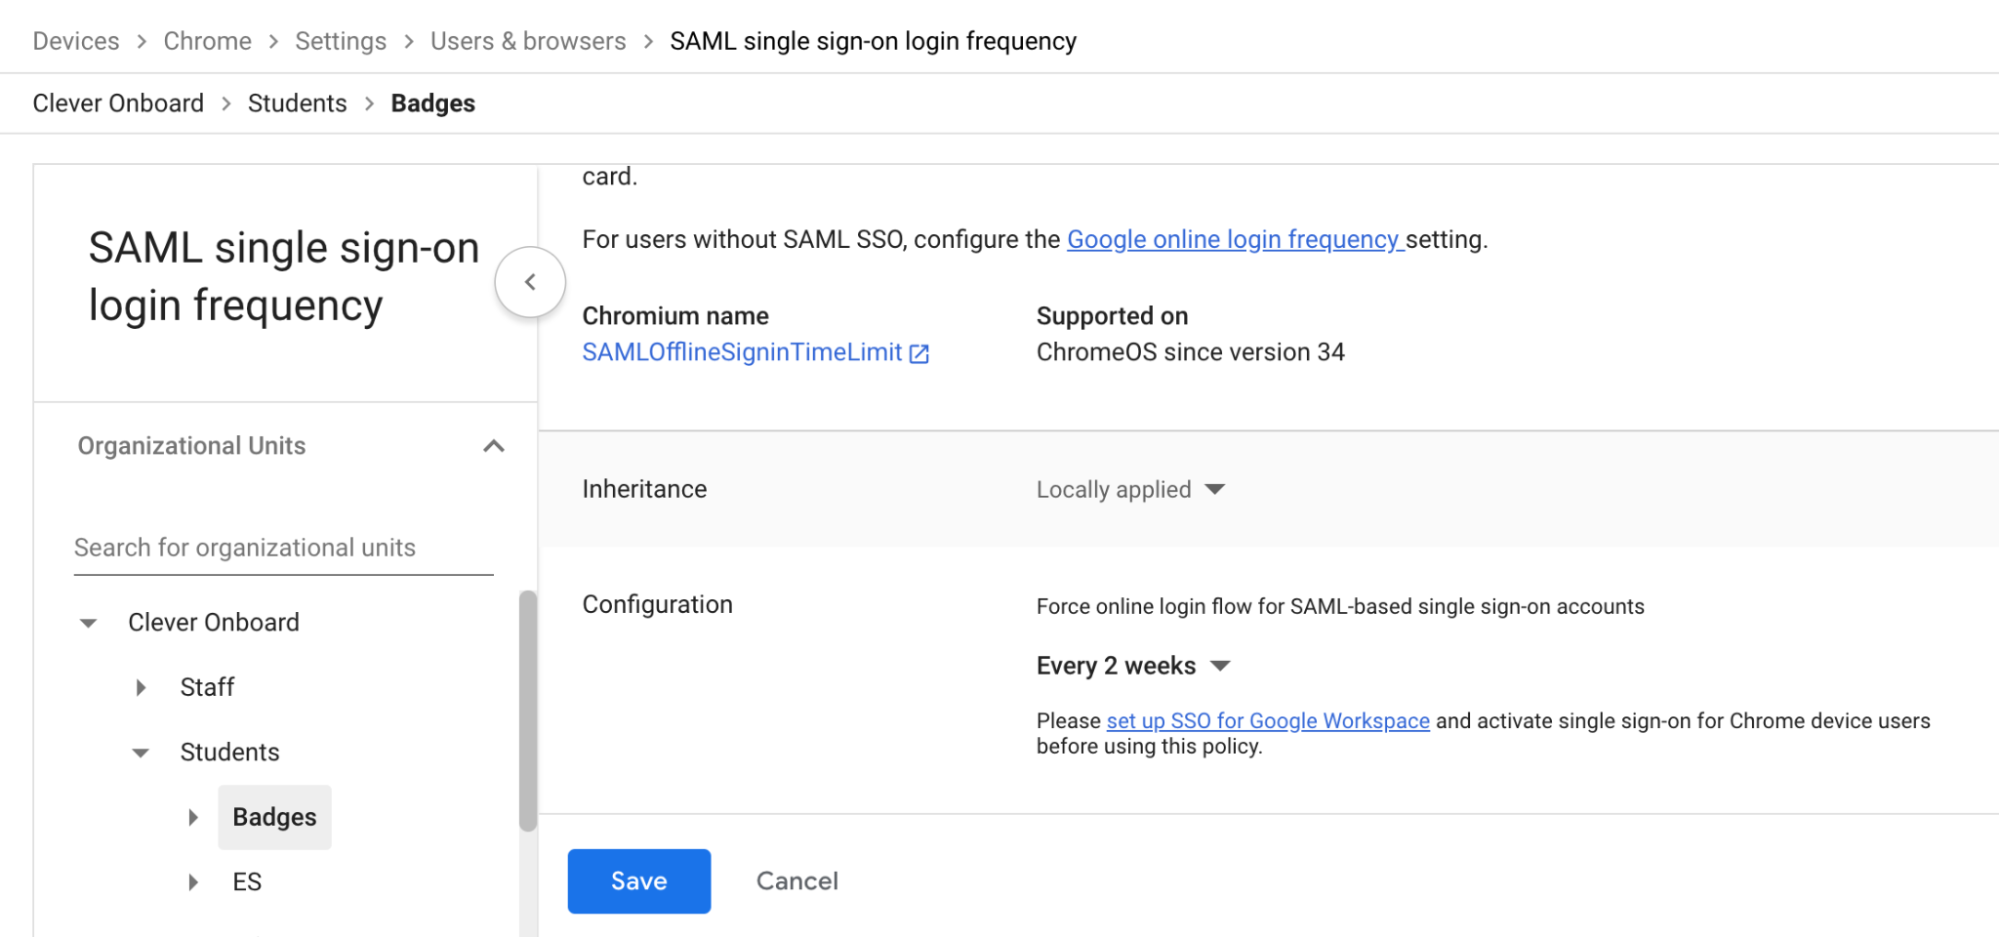The width and height of the screenshot is (1999, 938).
Task: Click the search for organizational units field
Action: [282, 547]
